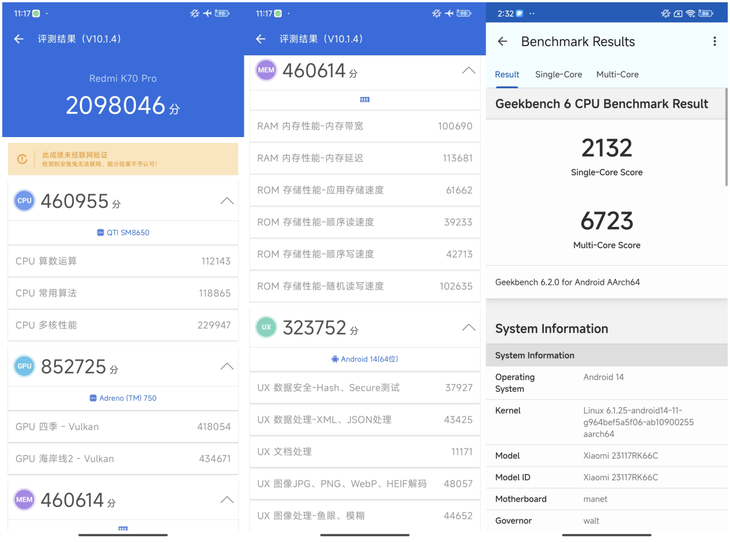Select the RAM 内存带宽 100690 row

pos(365,126)
